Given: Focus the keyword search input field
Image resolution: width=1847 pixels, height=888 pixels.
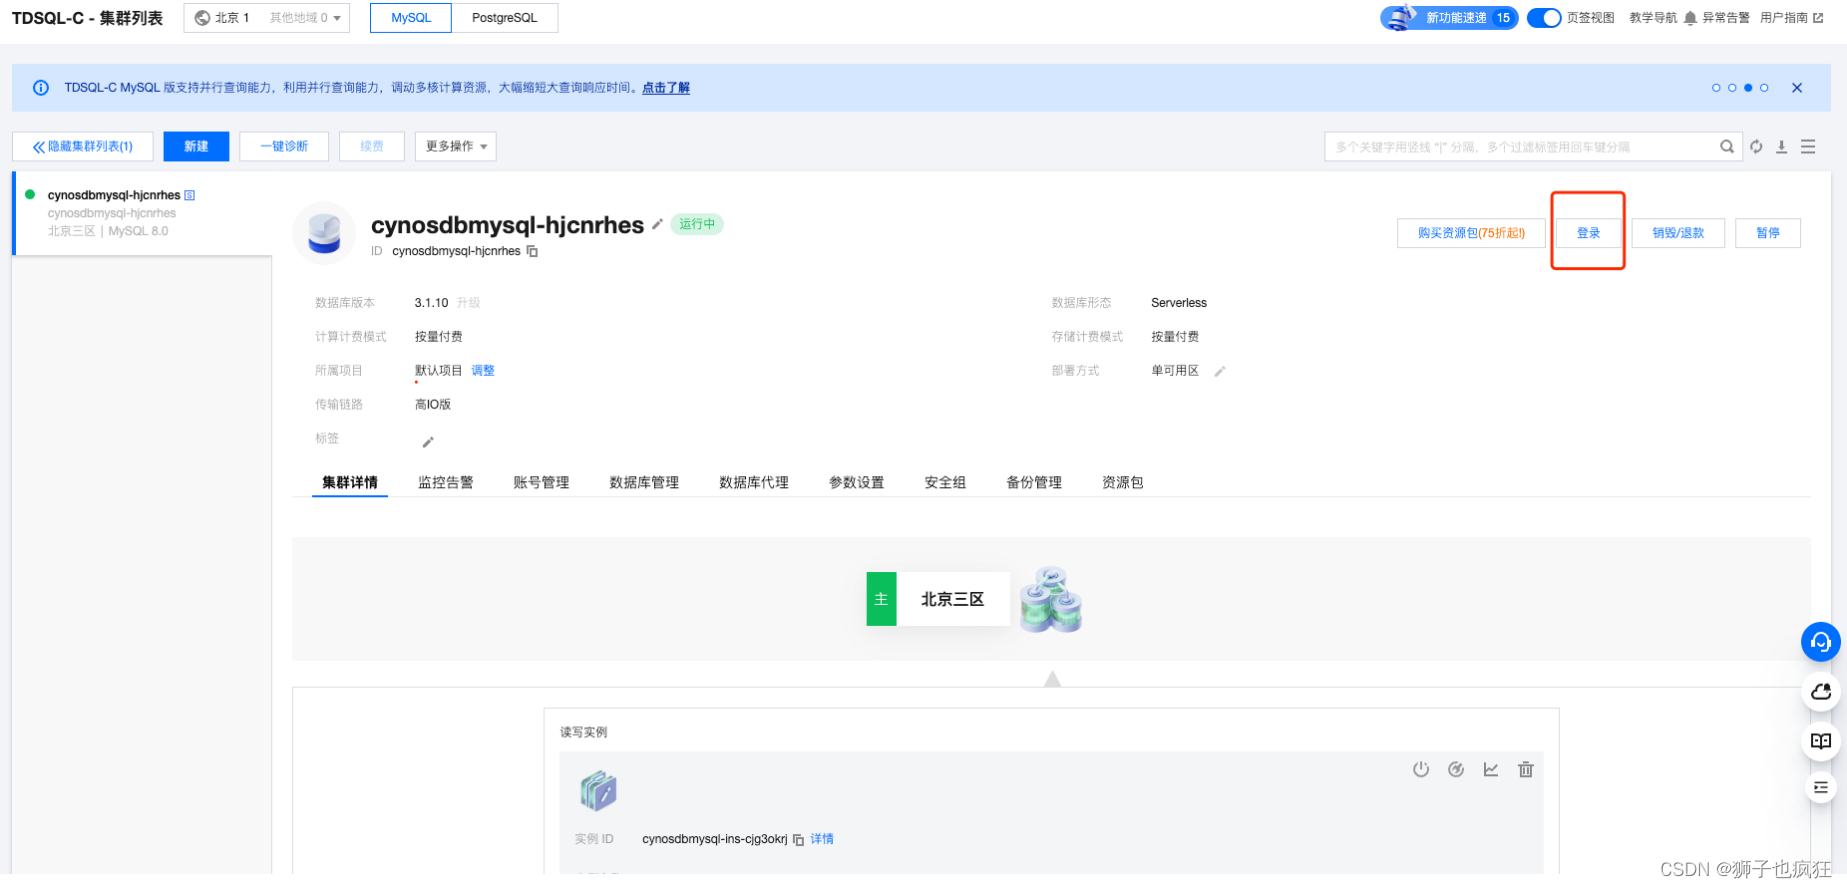Looking at the screenshot, I should (1522, 147).
